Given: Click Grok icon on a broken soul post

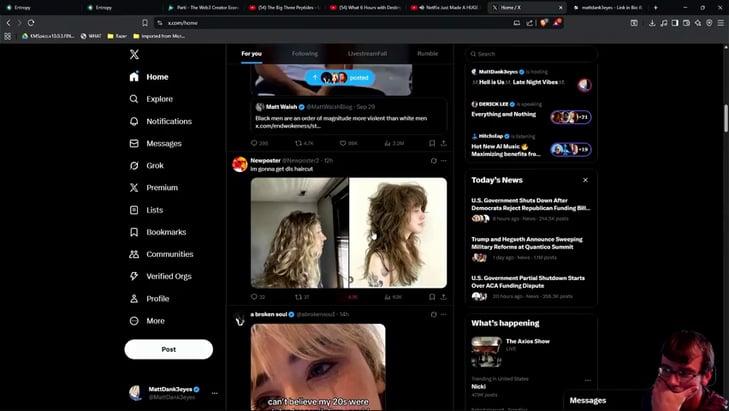Looking at the screenshot, I should 433,314.
